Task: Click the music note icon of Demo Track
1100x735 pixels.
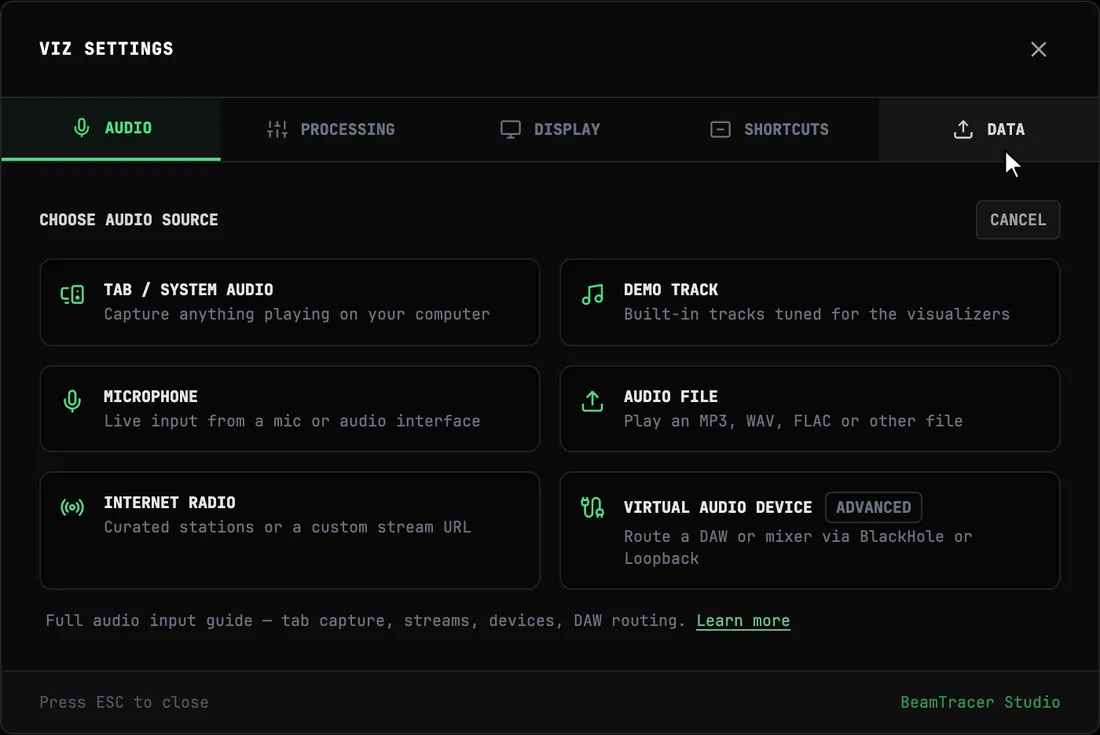Action: point(593,295)
